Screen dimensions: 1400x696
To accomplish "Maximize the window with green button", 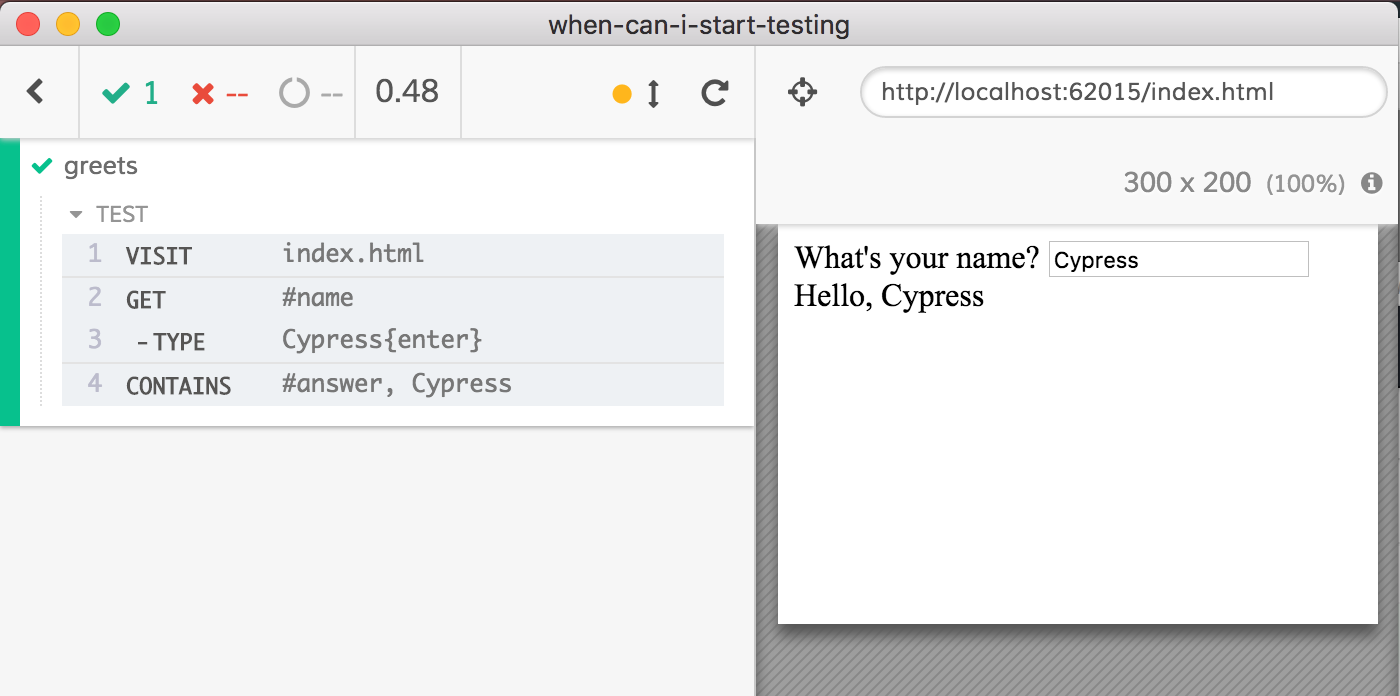I will [x=107, y=24].
